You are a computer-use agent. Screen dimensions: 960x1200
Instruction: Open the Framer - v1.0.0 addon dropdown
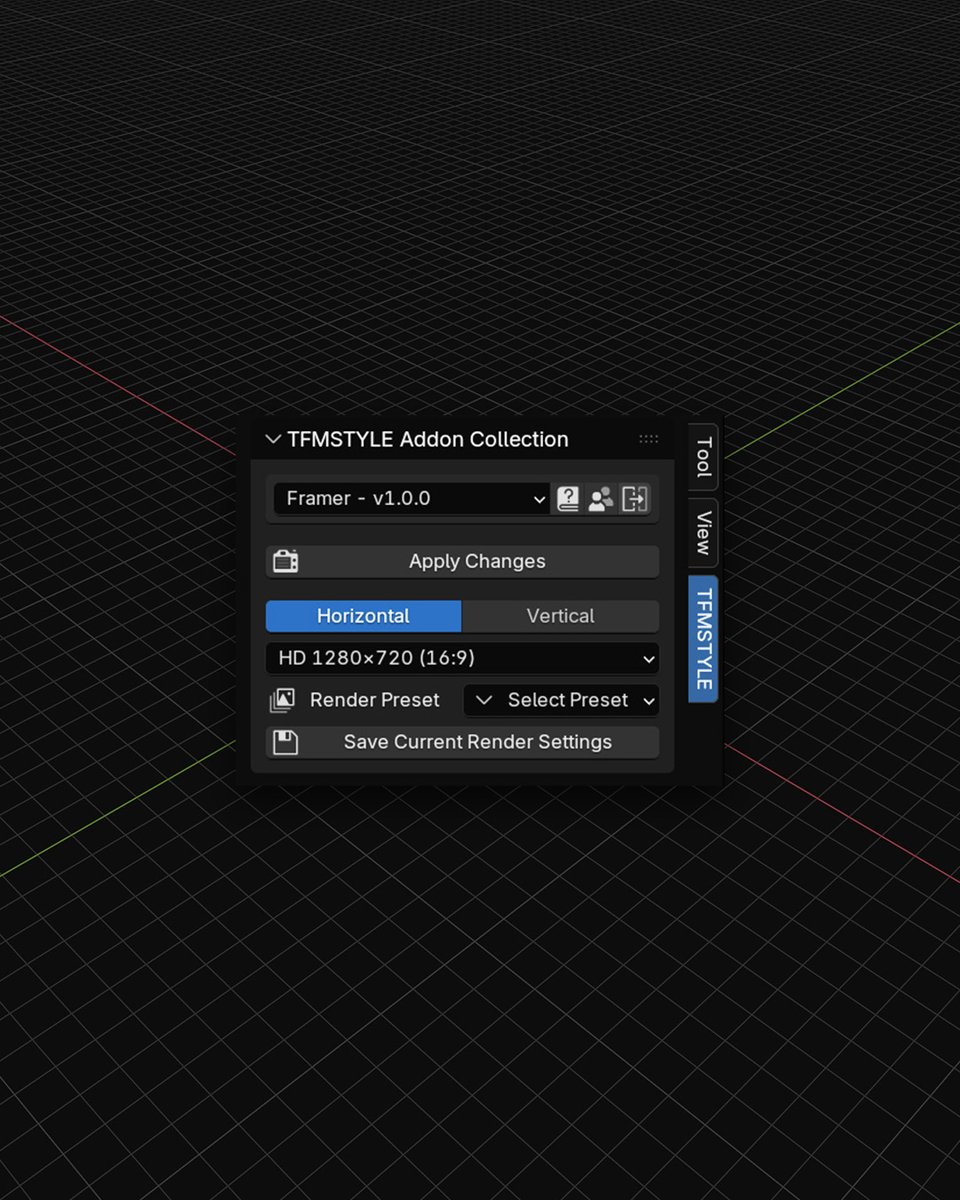pos(412,498)
